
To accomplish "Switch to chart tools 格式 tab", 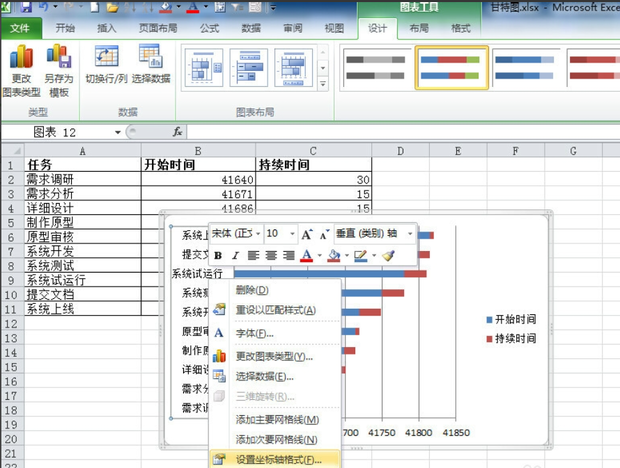I will (x=461, y=28).
